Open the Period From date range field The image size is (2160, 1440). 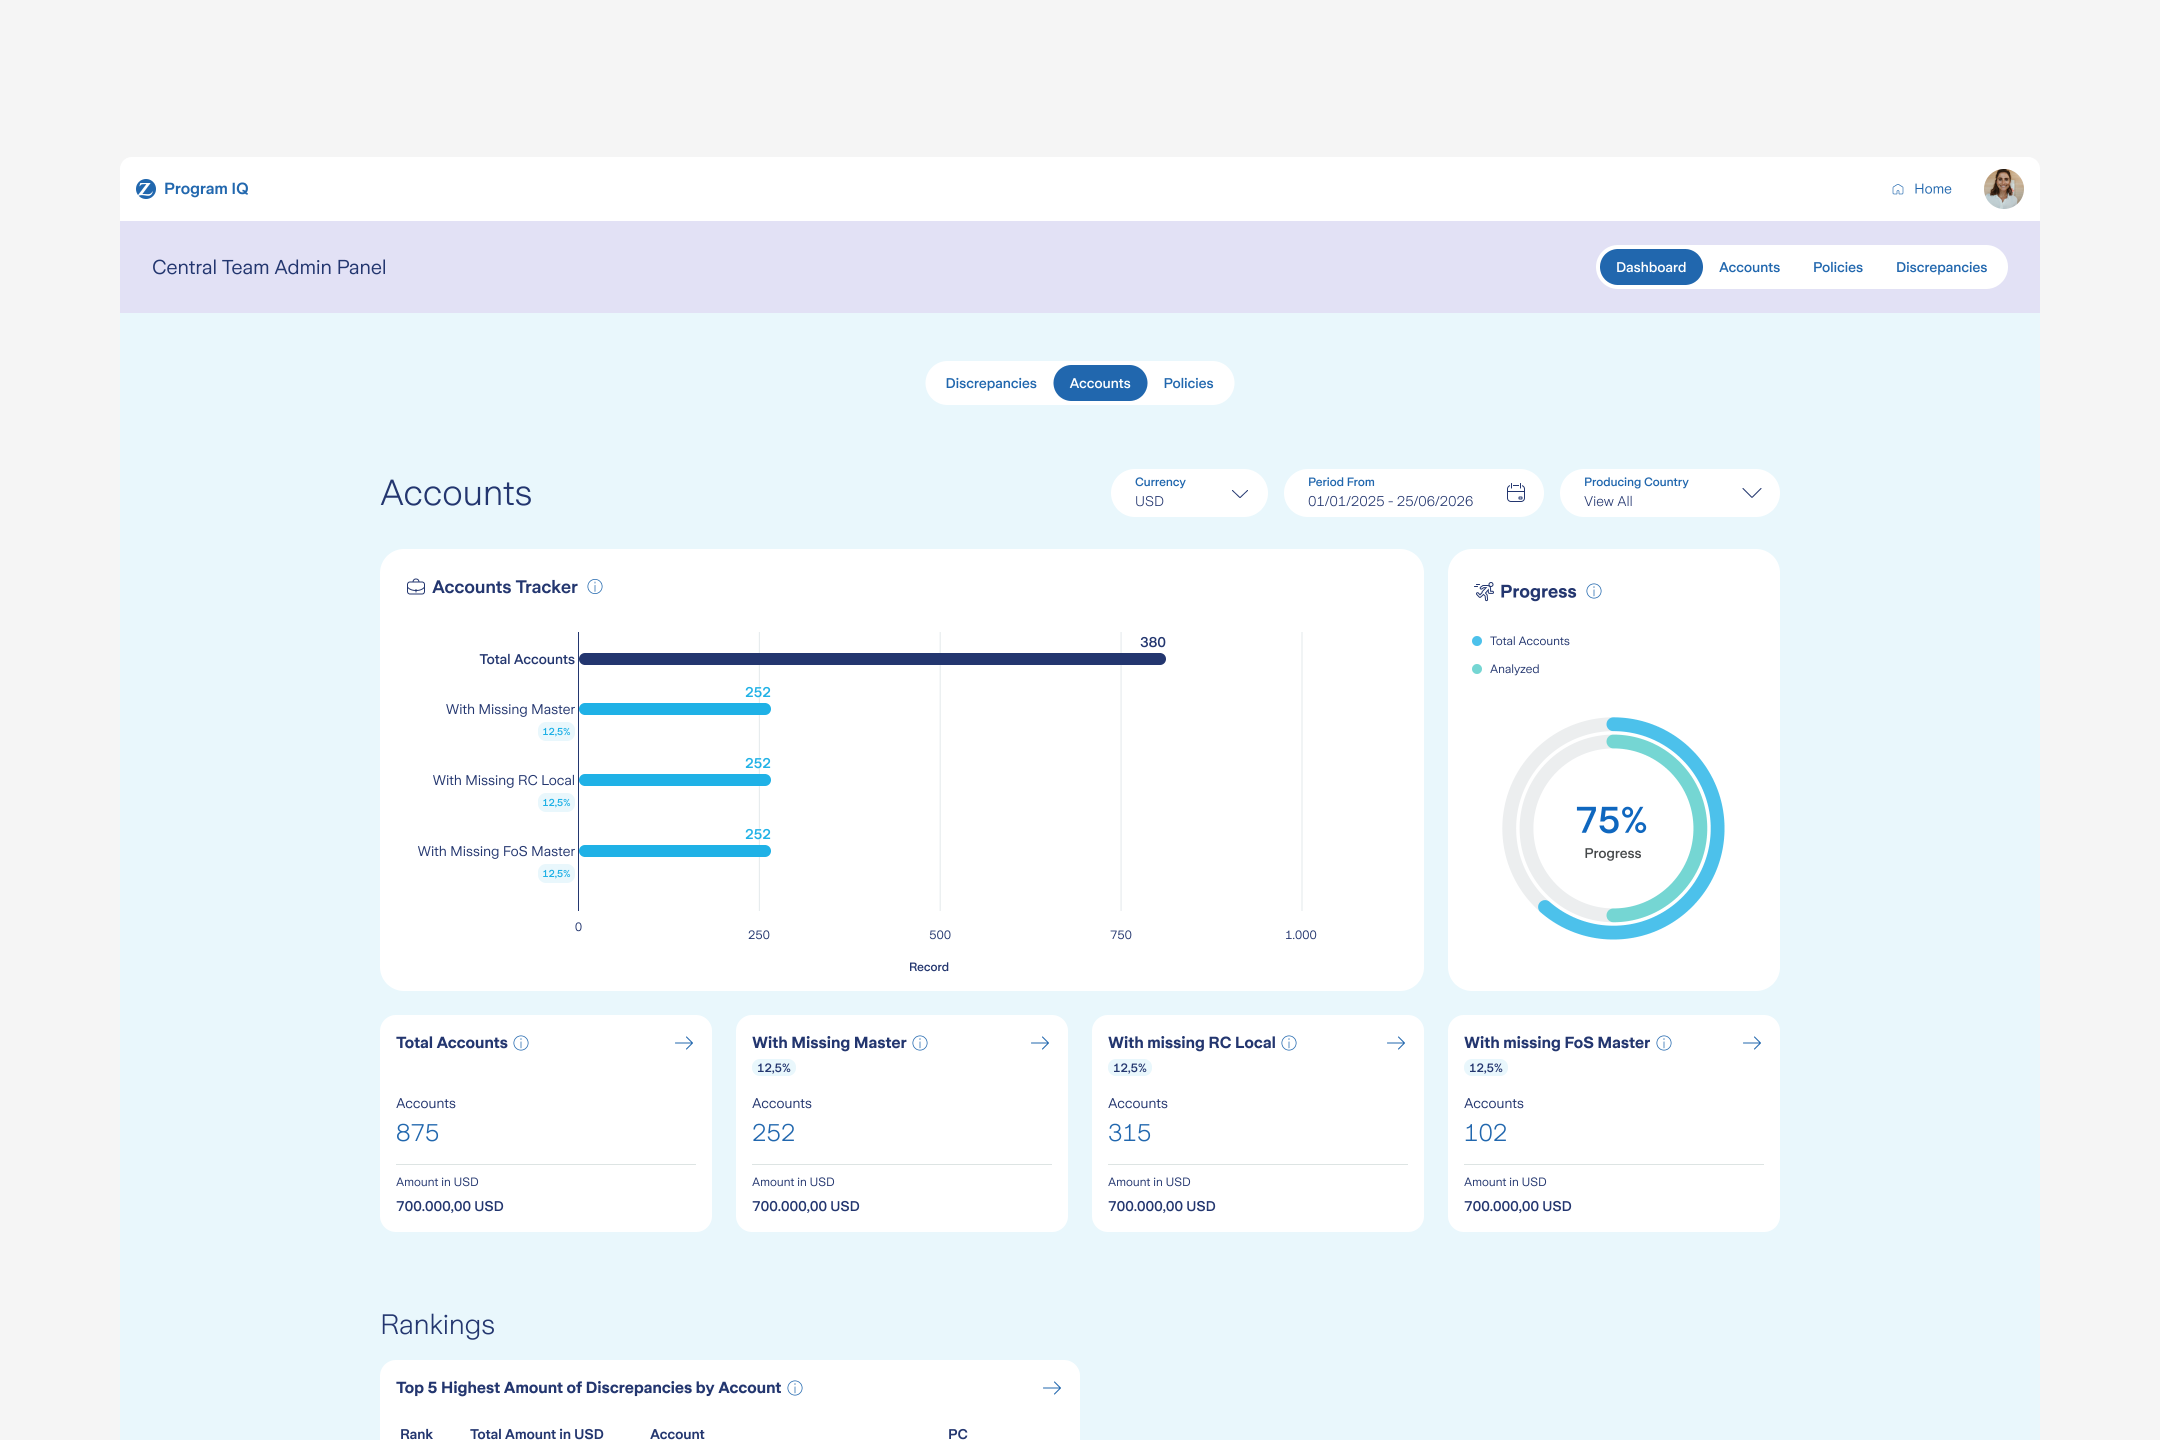point(1413,493)
